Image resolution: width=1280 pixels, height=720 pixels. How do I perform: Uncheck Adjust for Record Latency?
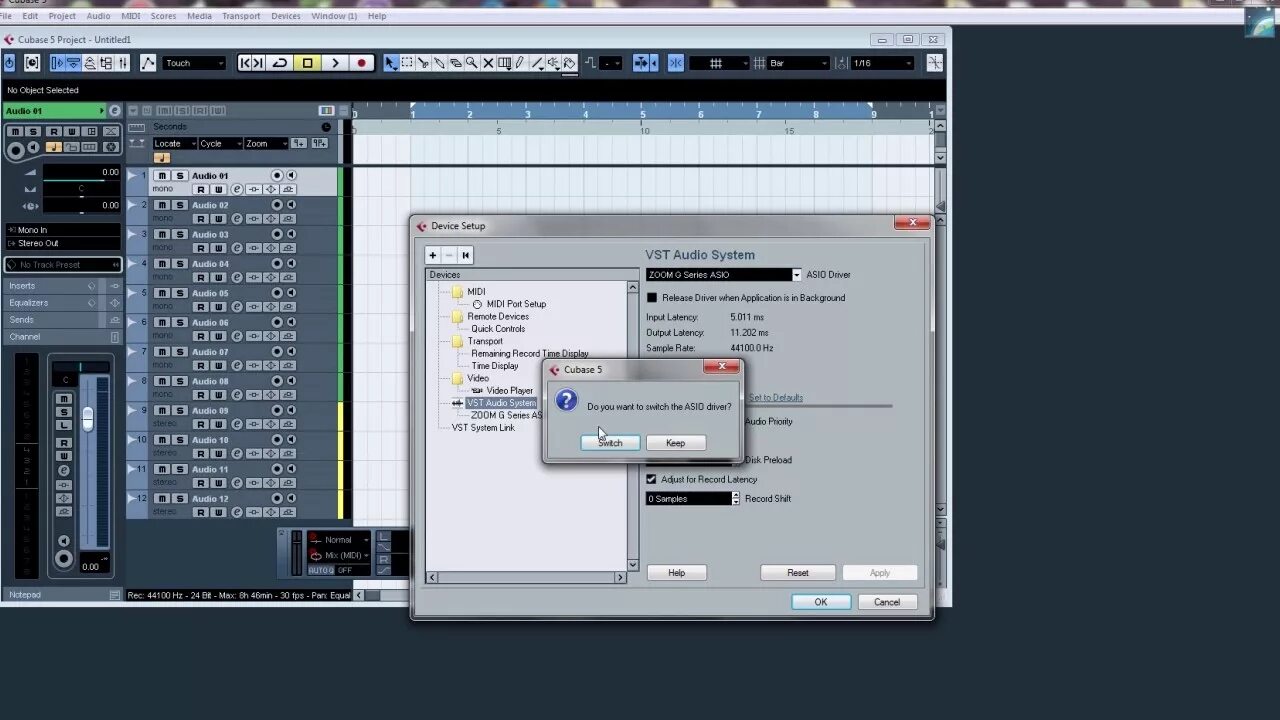652,479
